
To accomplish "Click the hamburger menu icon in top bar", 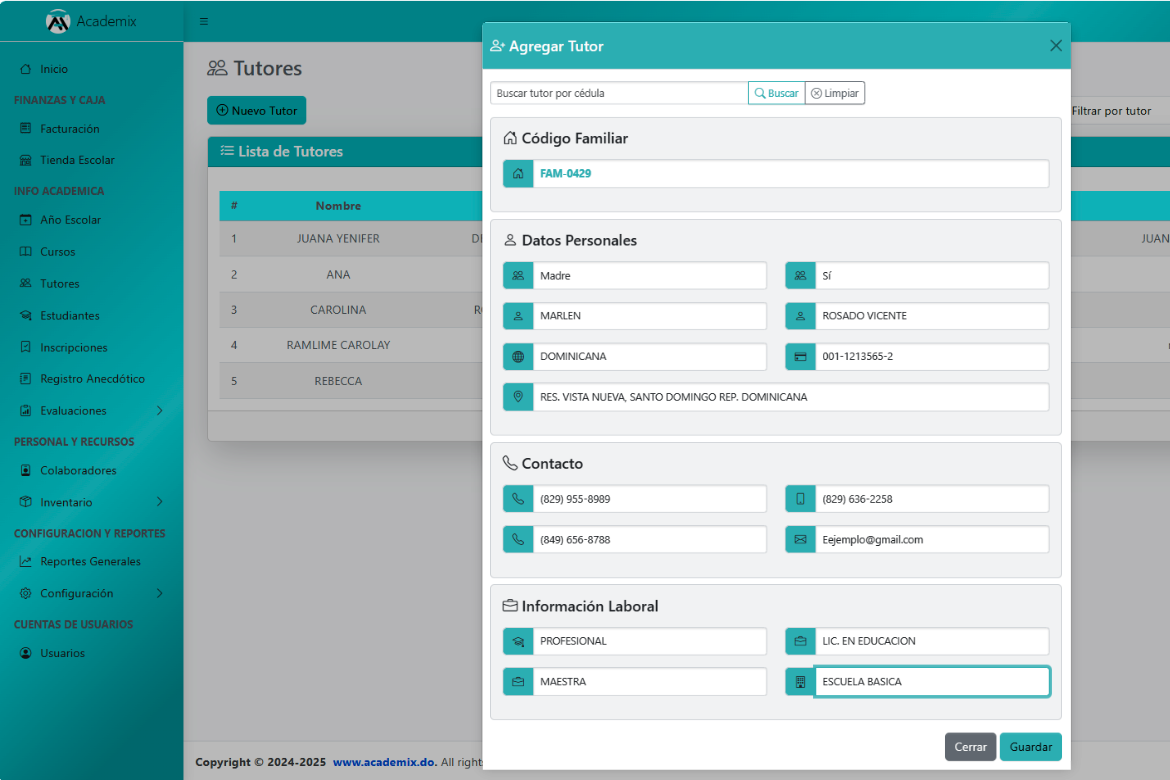I will coord(204,21).
